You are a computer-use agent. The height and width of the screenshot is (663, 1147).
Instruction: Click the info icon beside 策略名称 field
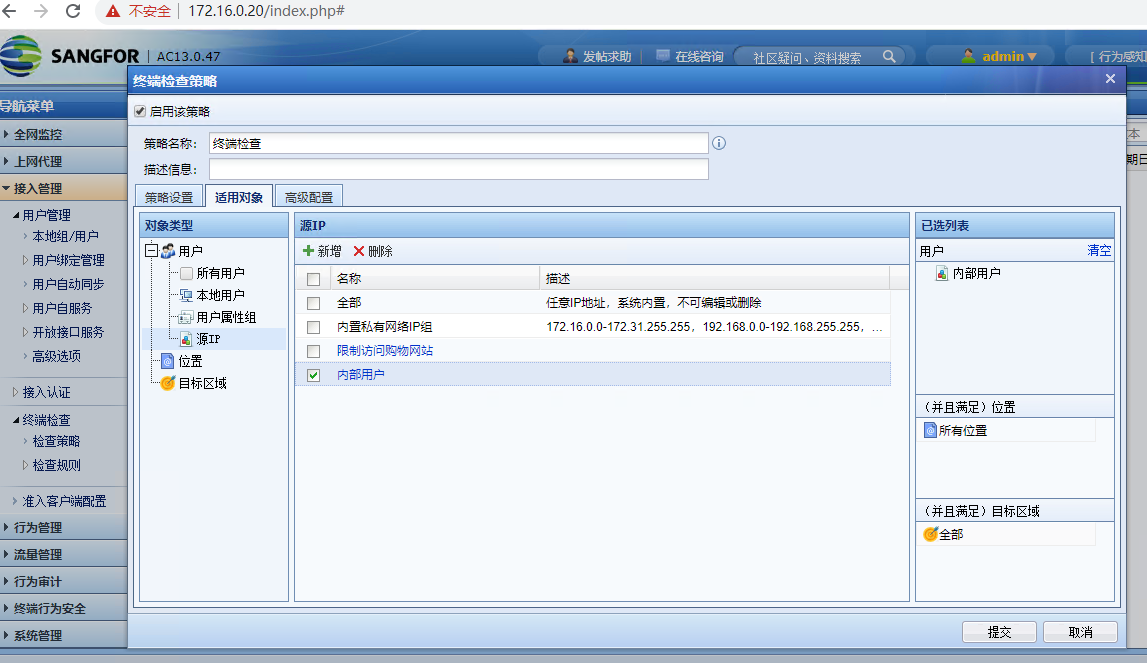718,143
